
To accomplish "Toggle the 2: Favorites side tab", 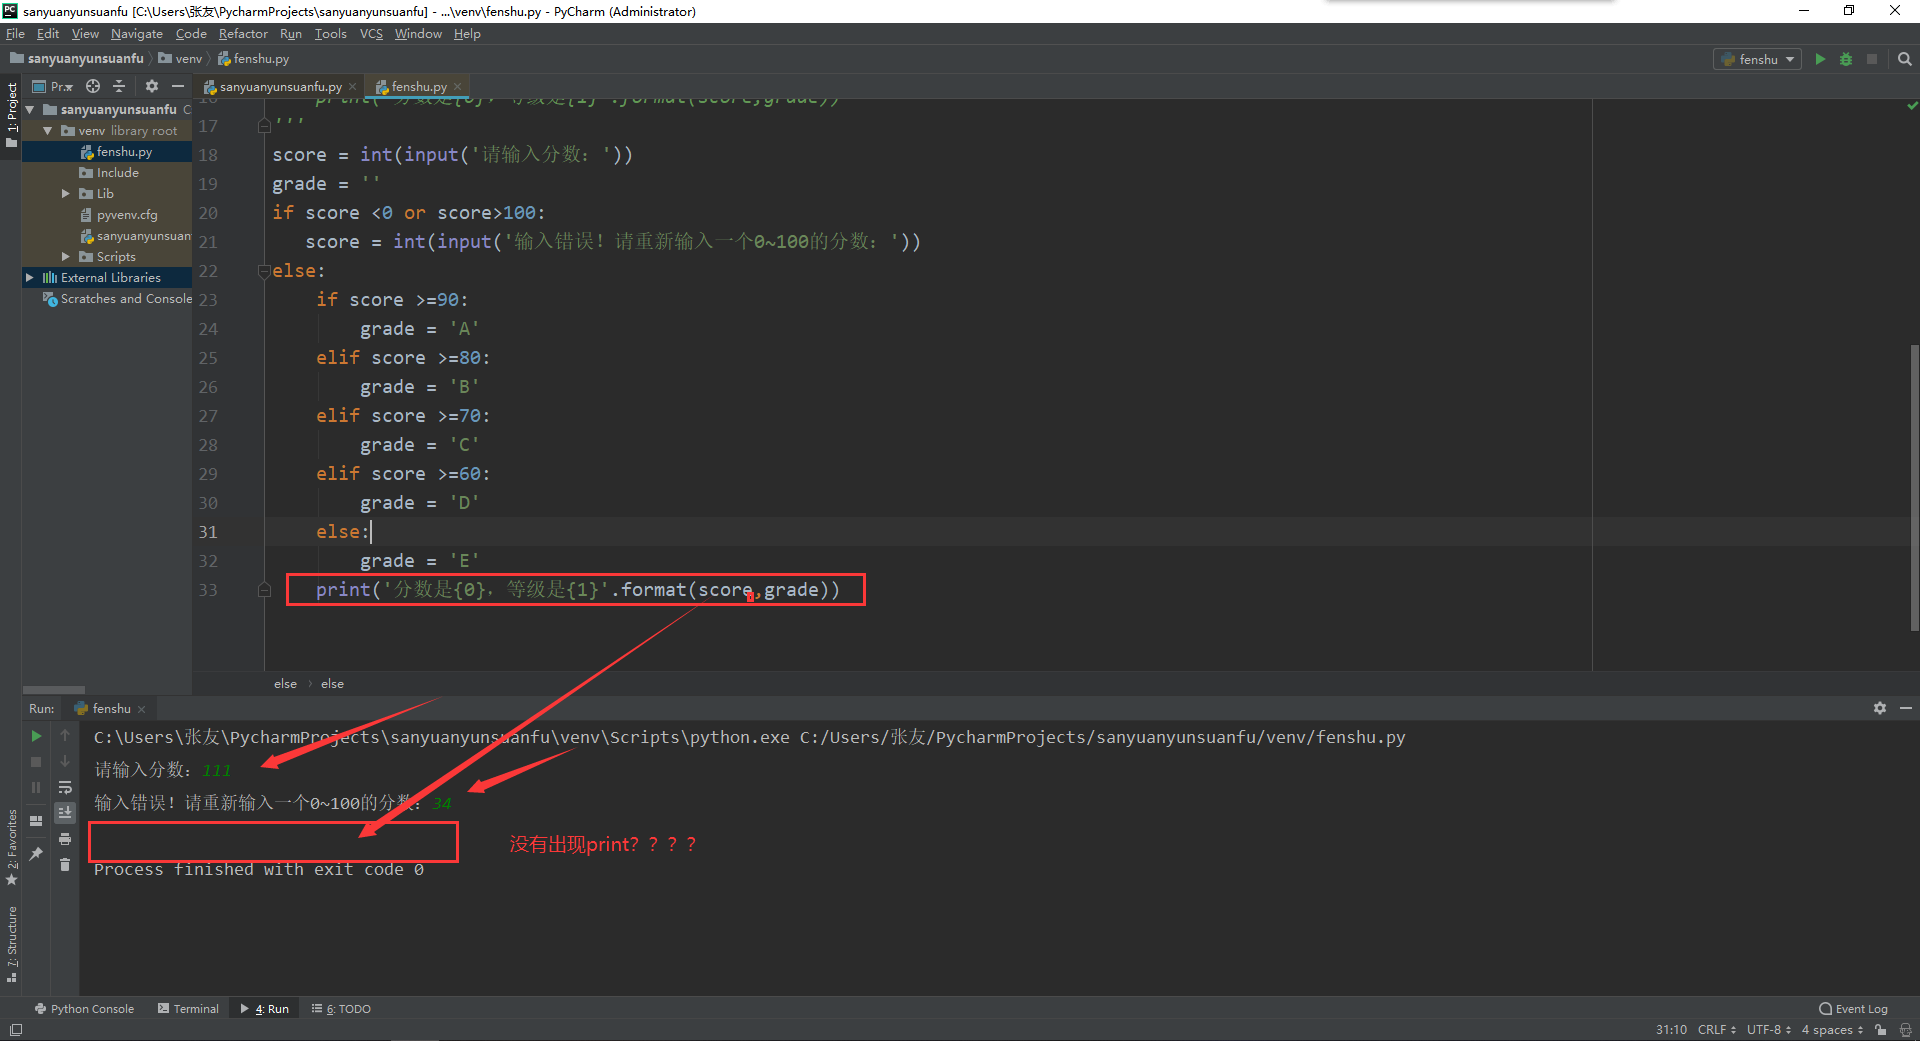I will coord(11,848).
